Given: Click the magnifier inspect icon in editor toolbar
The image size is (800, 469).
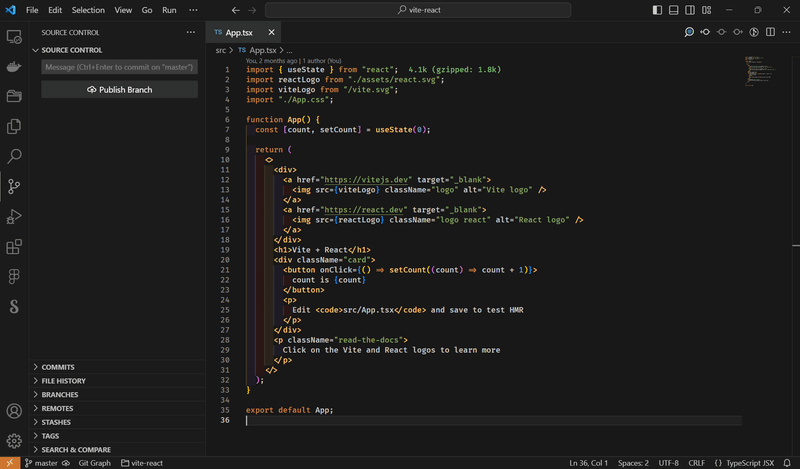Looking at the screenshot, I should tap(689, 32).
